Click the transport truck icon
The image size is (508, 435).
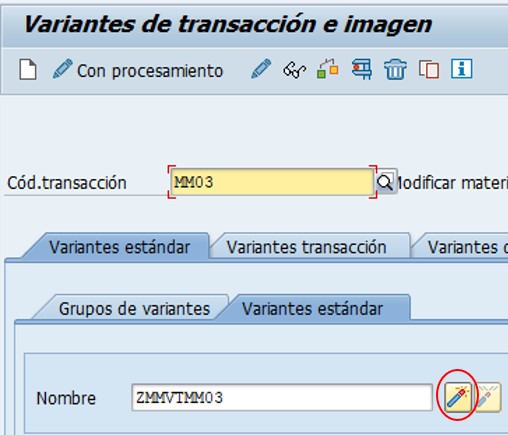tap(362, 69)
